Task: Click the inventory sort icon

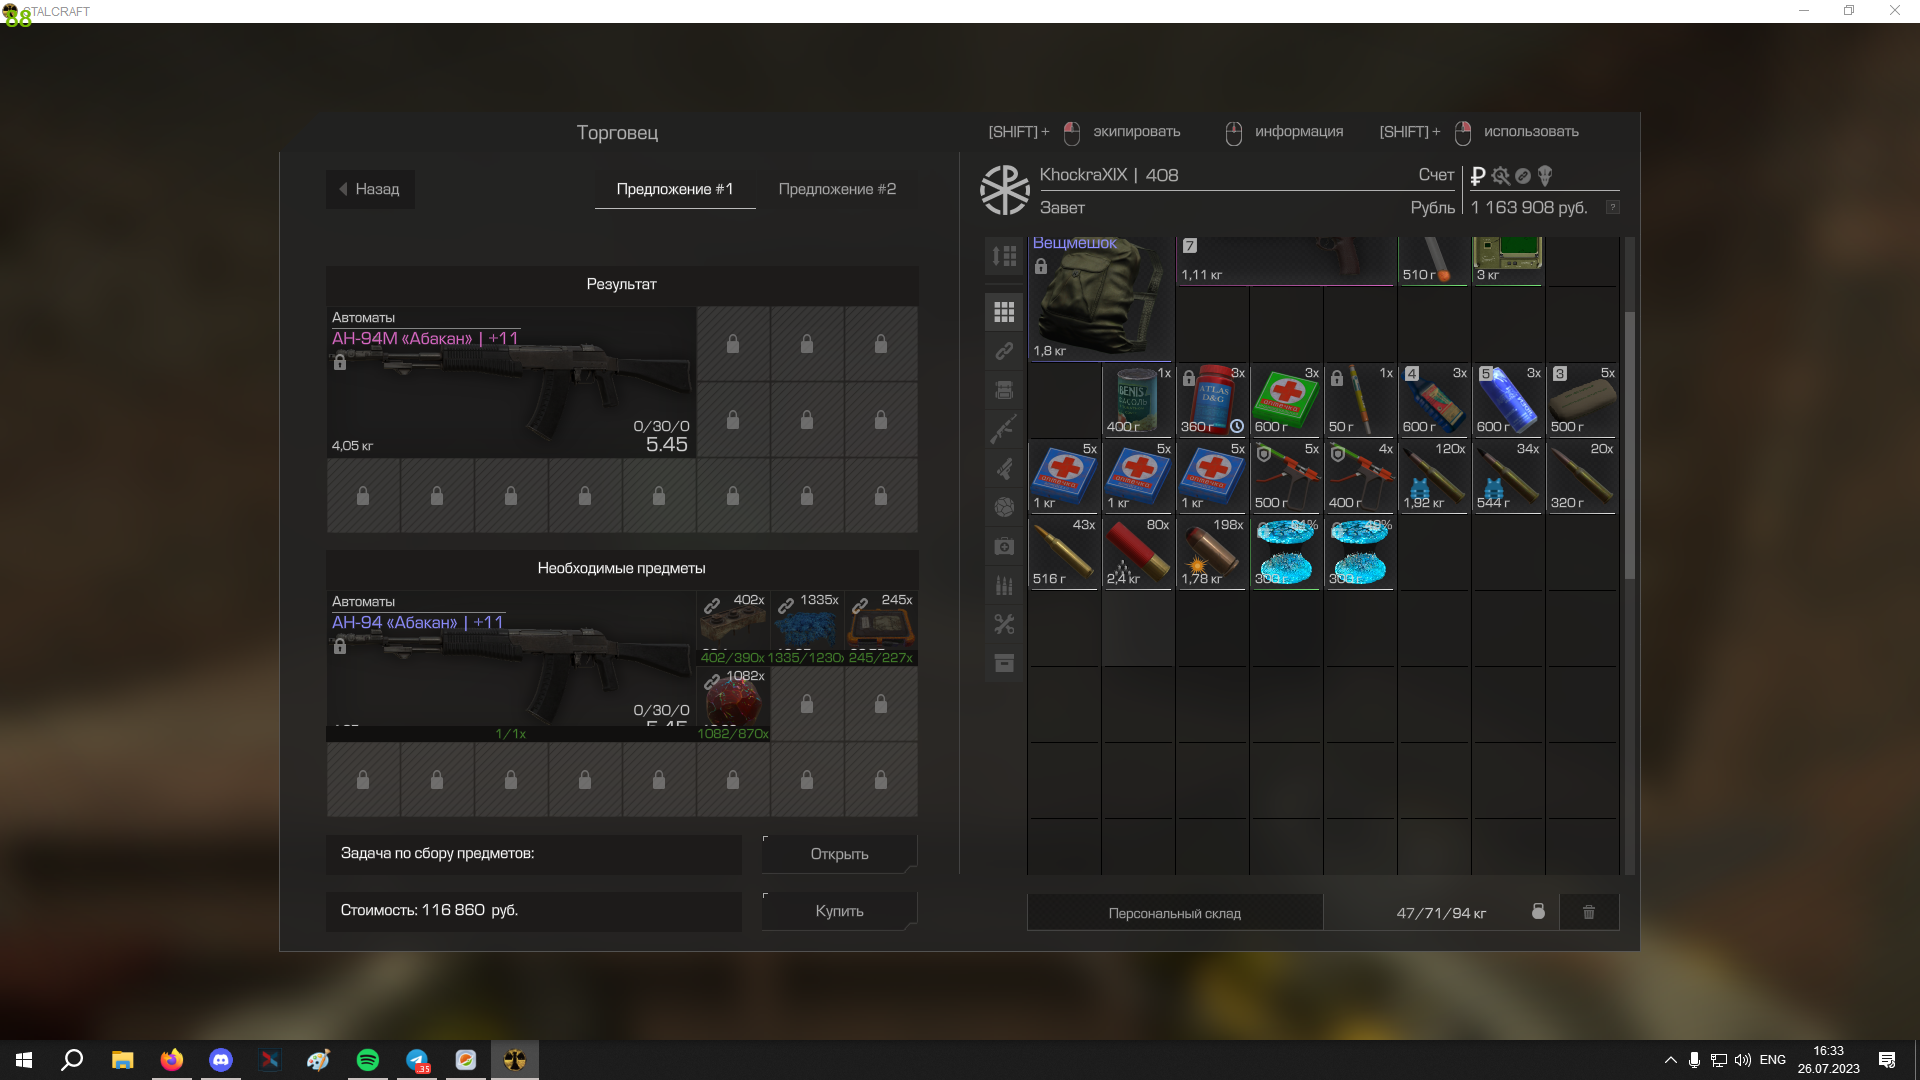Action: point(1004,256)
